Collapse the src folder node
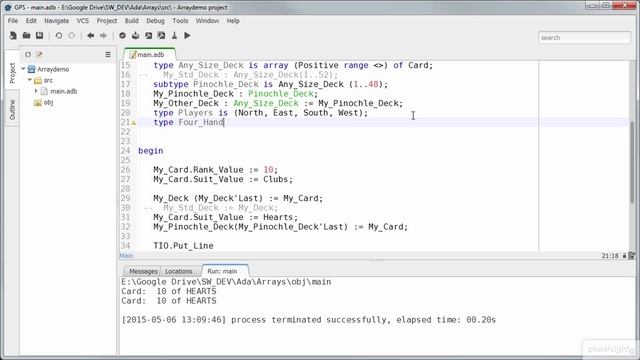This screenshot has width=640, height=360. tap(30, 80)
